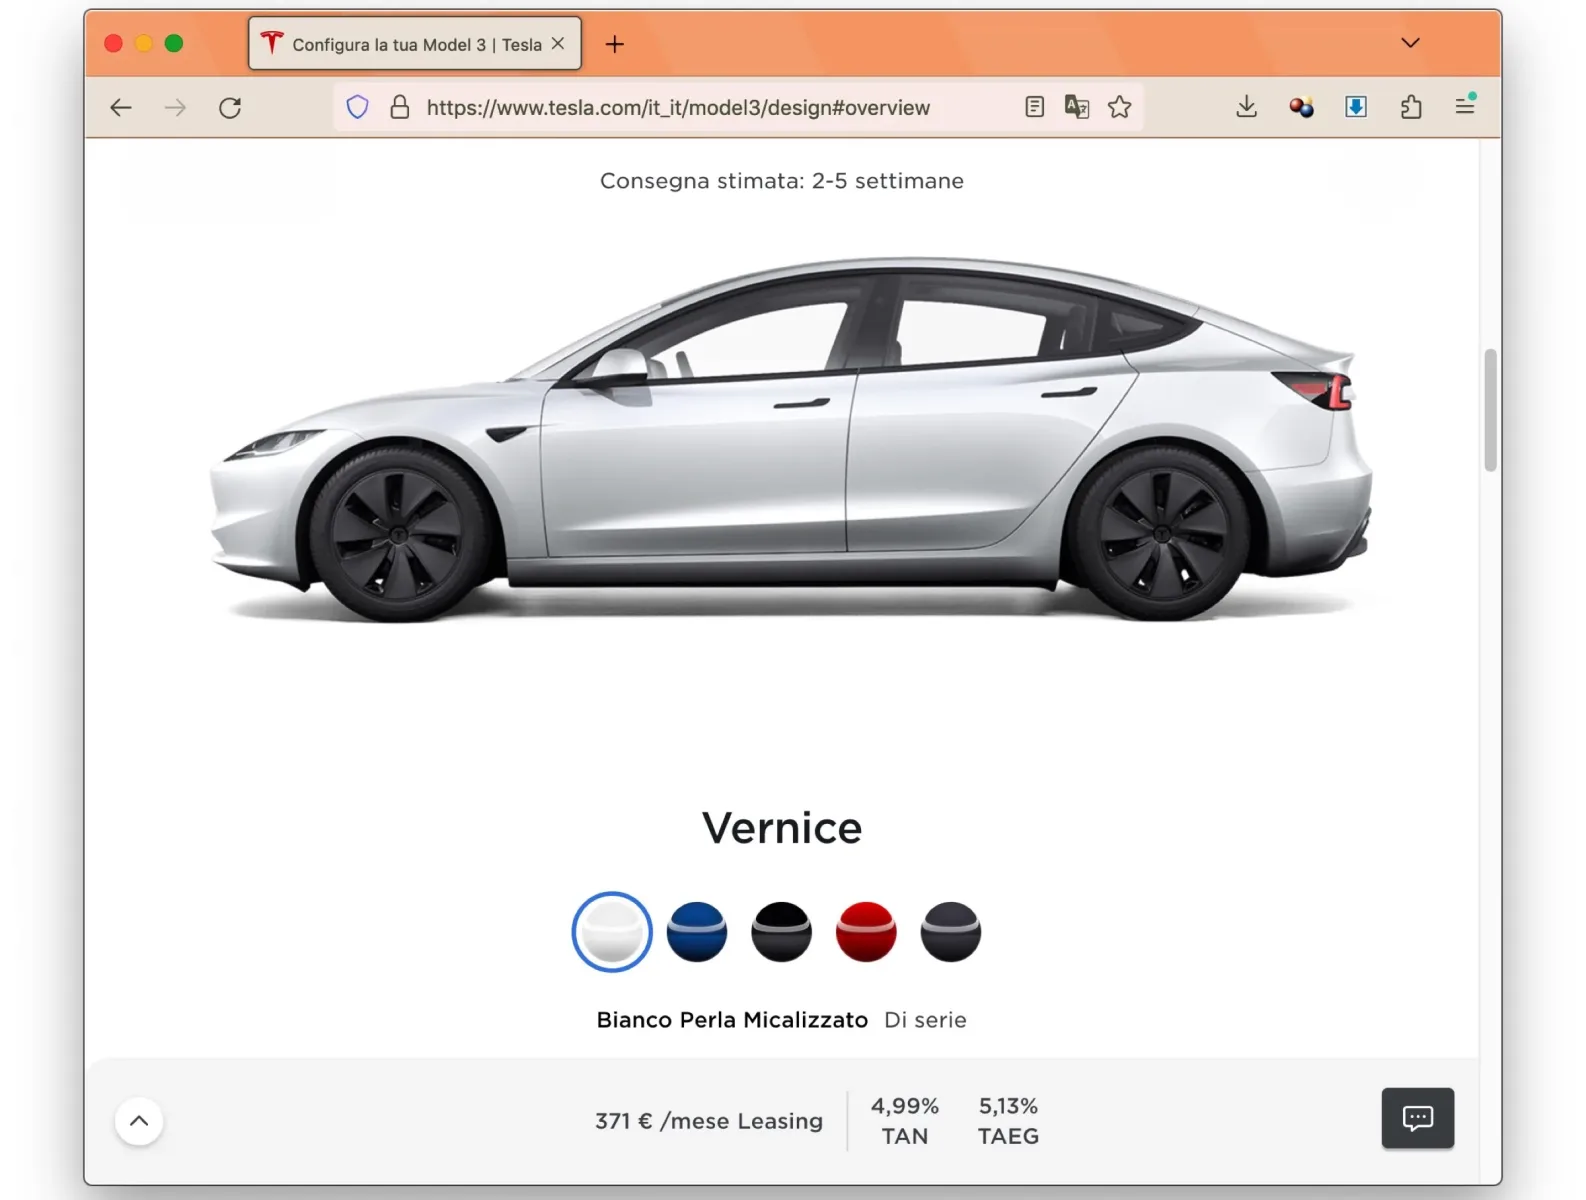Bookmark this page with the star

(x=1120, y=107)
